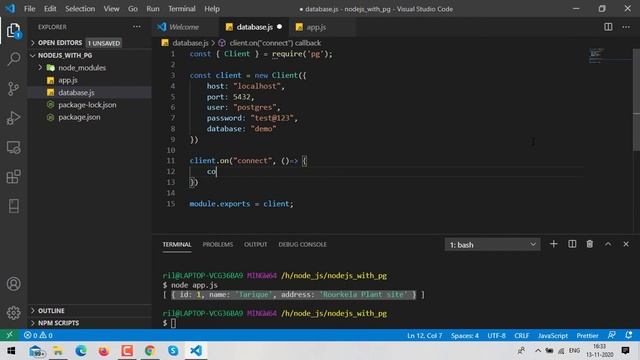The width and height of the screenshot is (640, 360).
Task: Split the terminal panel
Action: (x=572, y=244)
